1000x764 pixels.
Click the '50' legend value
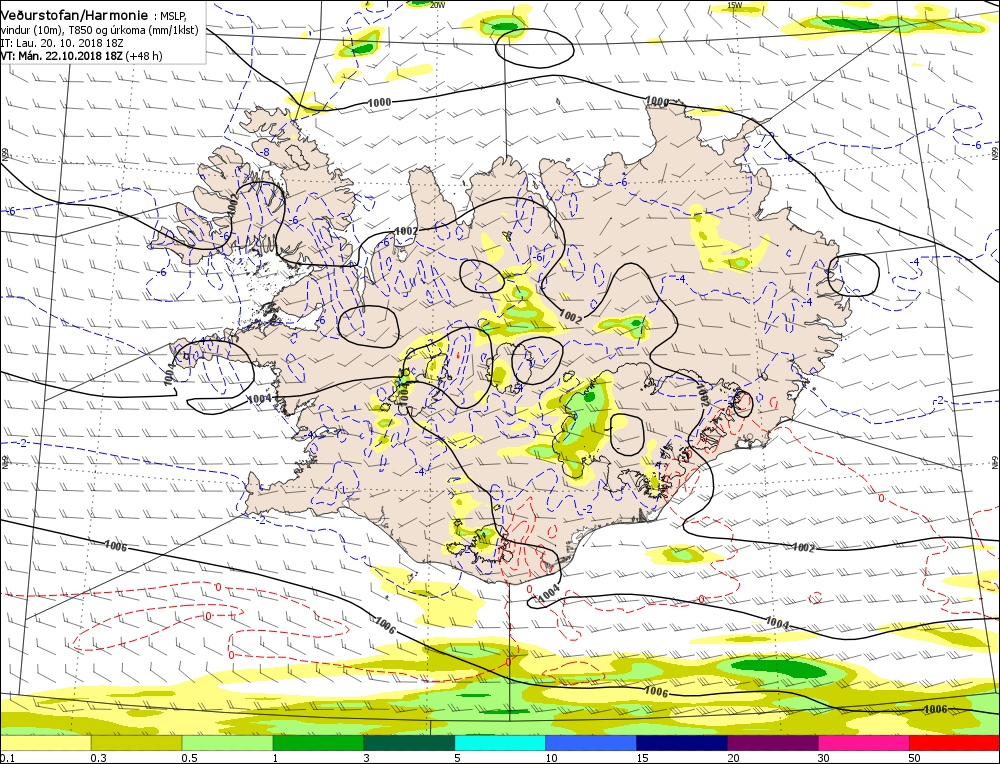(x=915, y=758)
